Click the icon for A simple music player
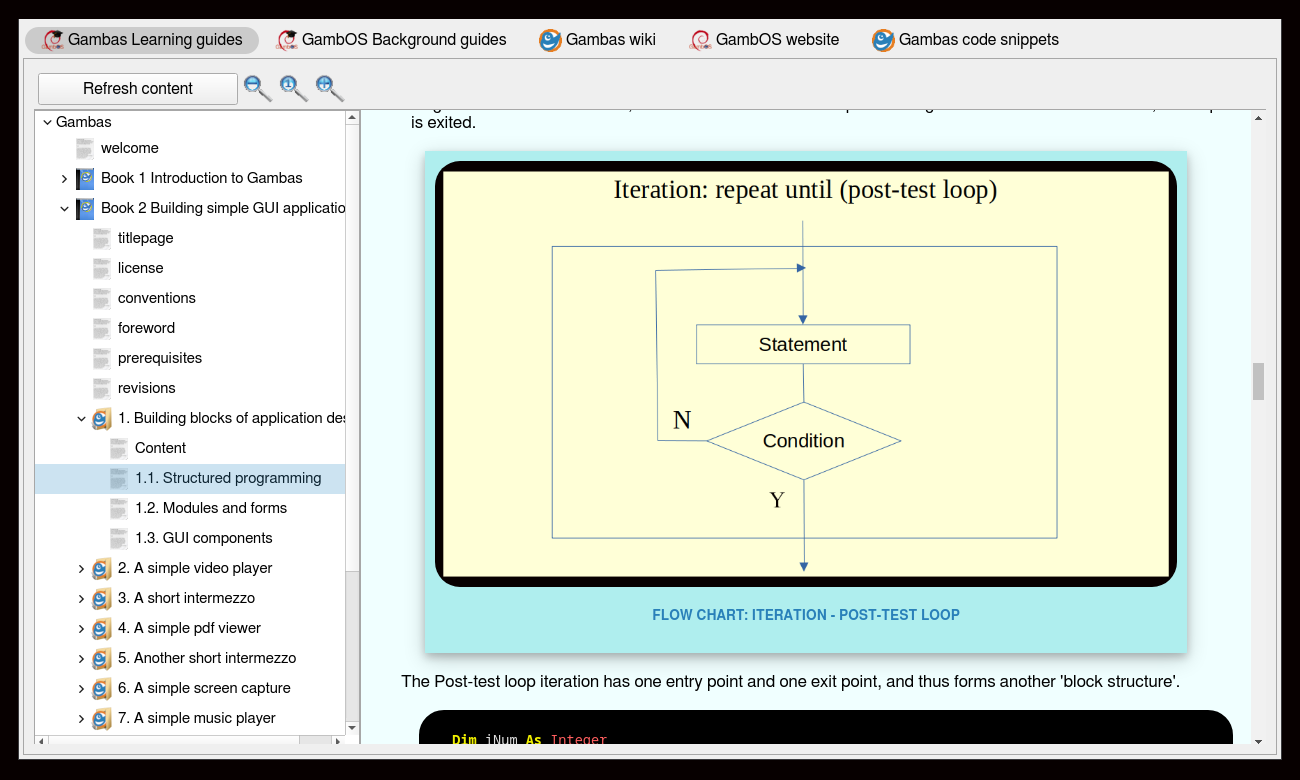 coord(101,719)
